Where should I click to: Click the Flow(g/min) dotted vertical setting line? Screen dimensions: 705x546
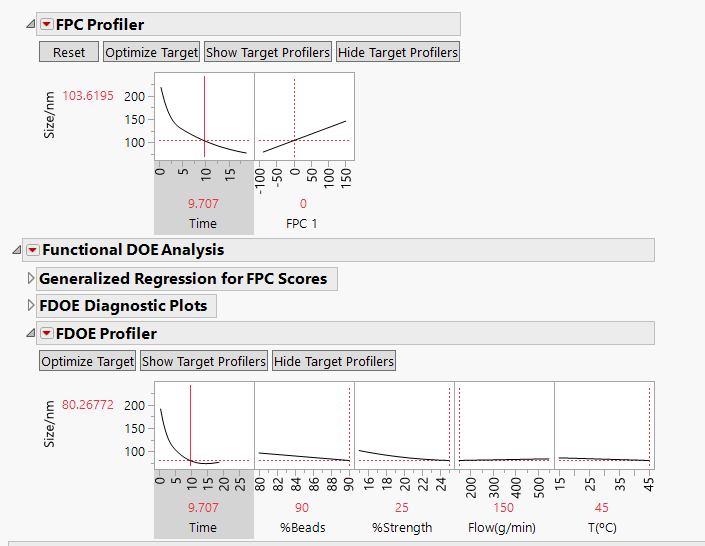point(460,426)
